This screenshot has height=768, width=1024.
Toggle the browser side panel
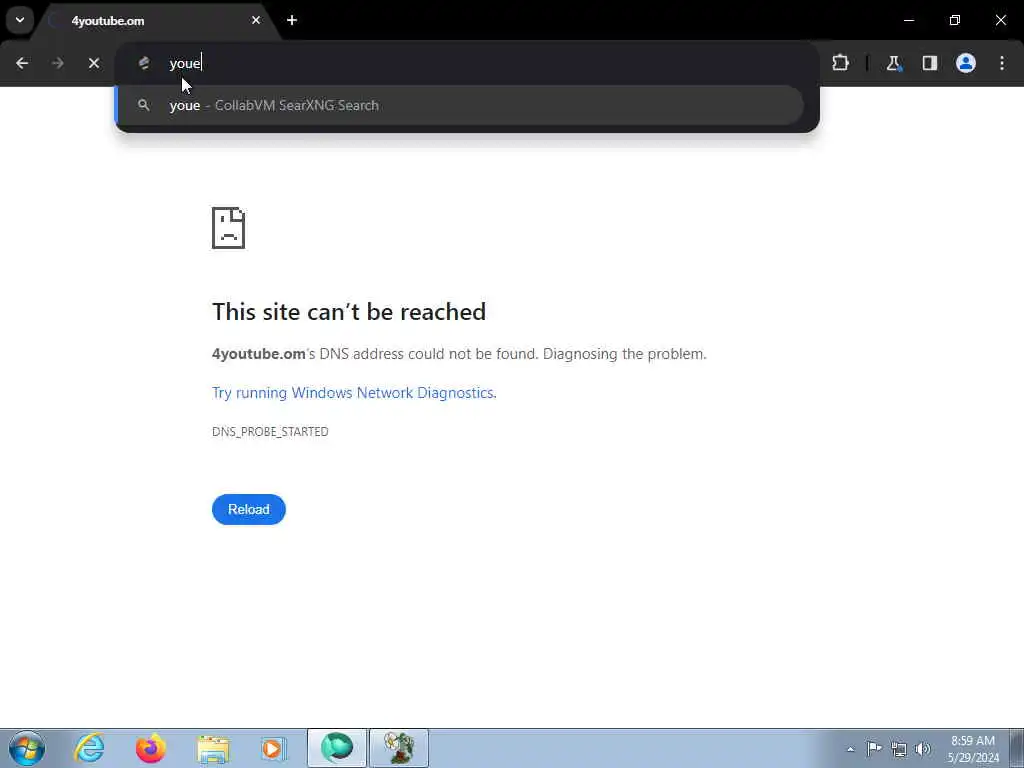[930, 63]
